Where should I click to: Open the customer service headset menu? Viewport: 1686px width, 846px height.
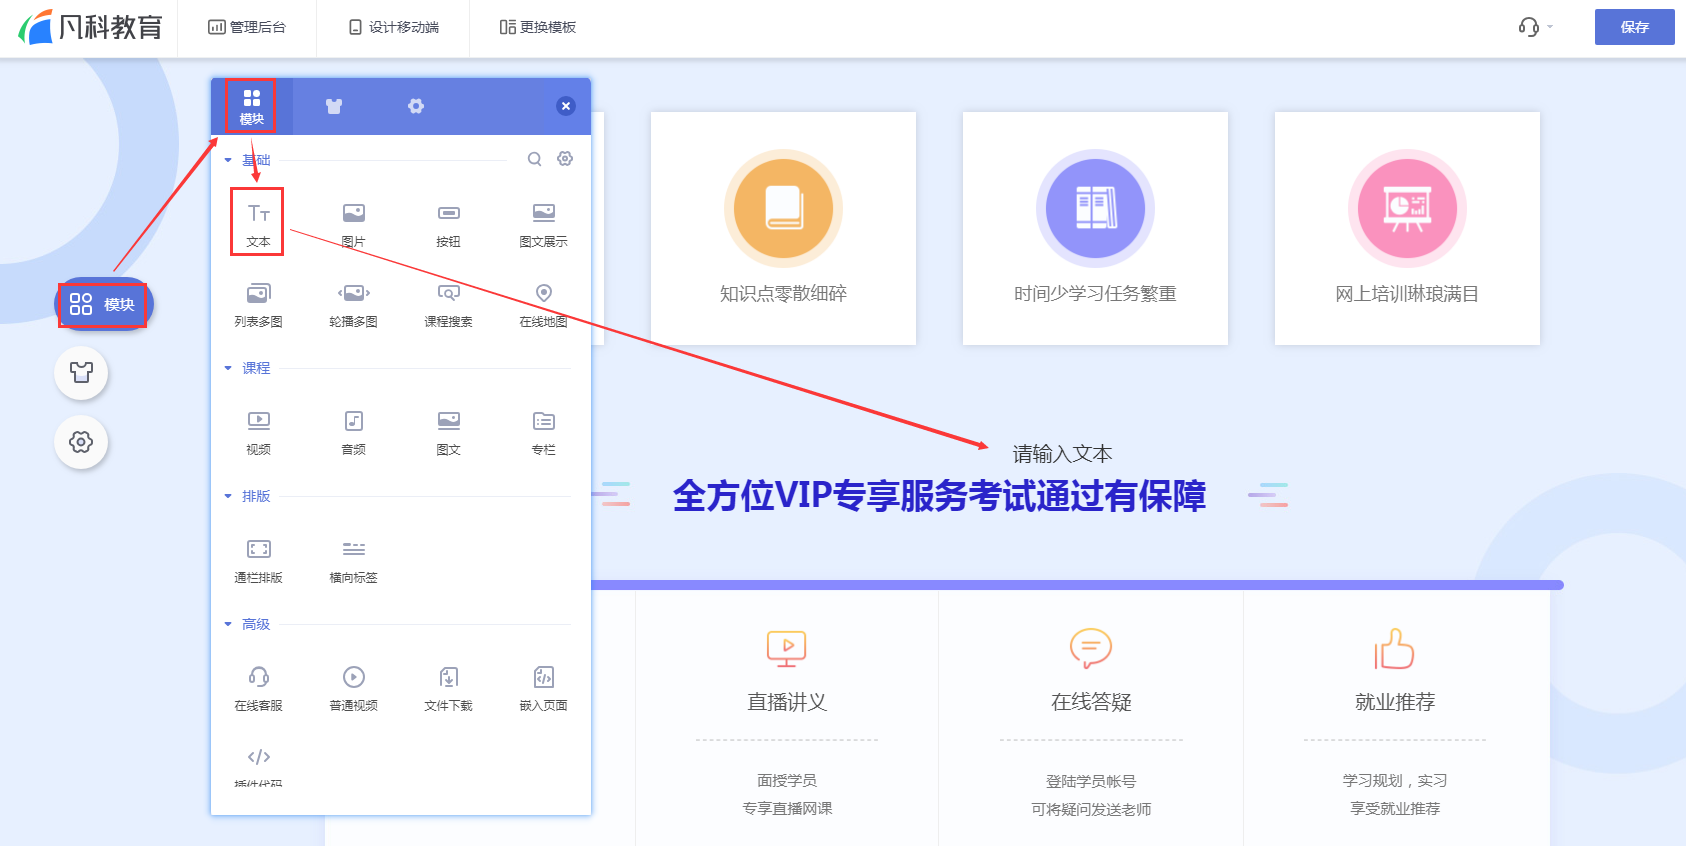[x=1534, y=27]
